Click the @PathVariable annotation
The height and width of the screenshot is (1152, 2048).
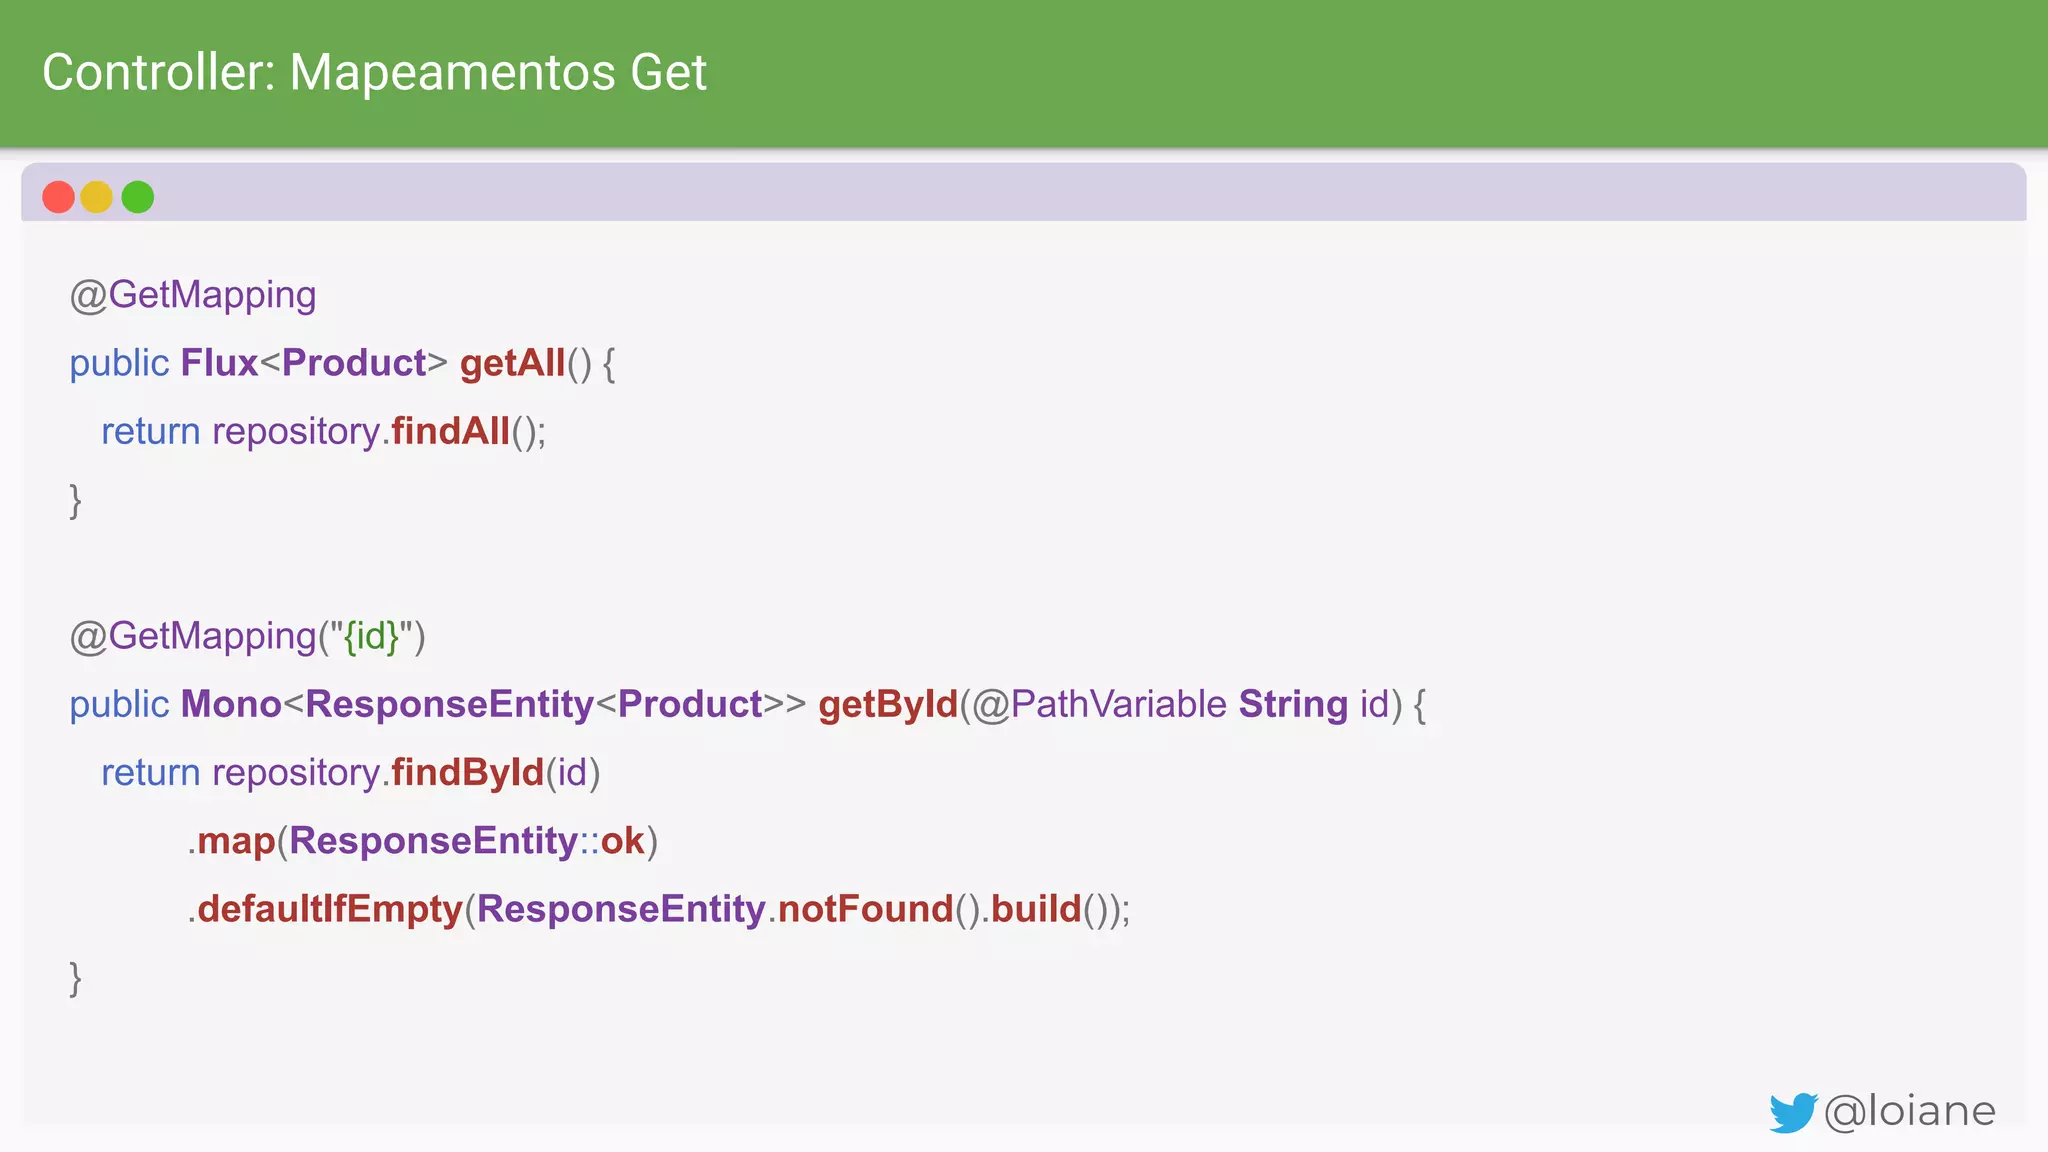(x=1099, y=705)
